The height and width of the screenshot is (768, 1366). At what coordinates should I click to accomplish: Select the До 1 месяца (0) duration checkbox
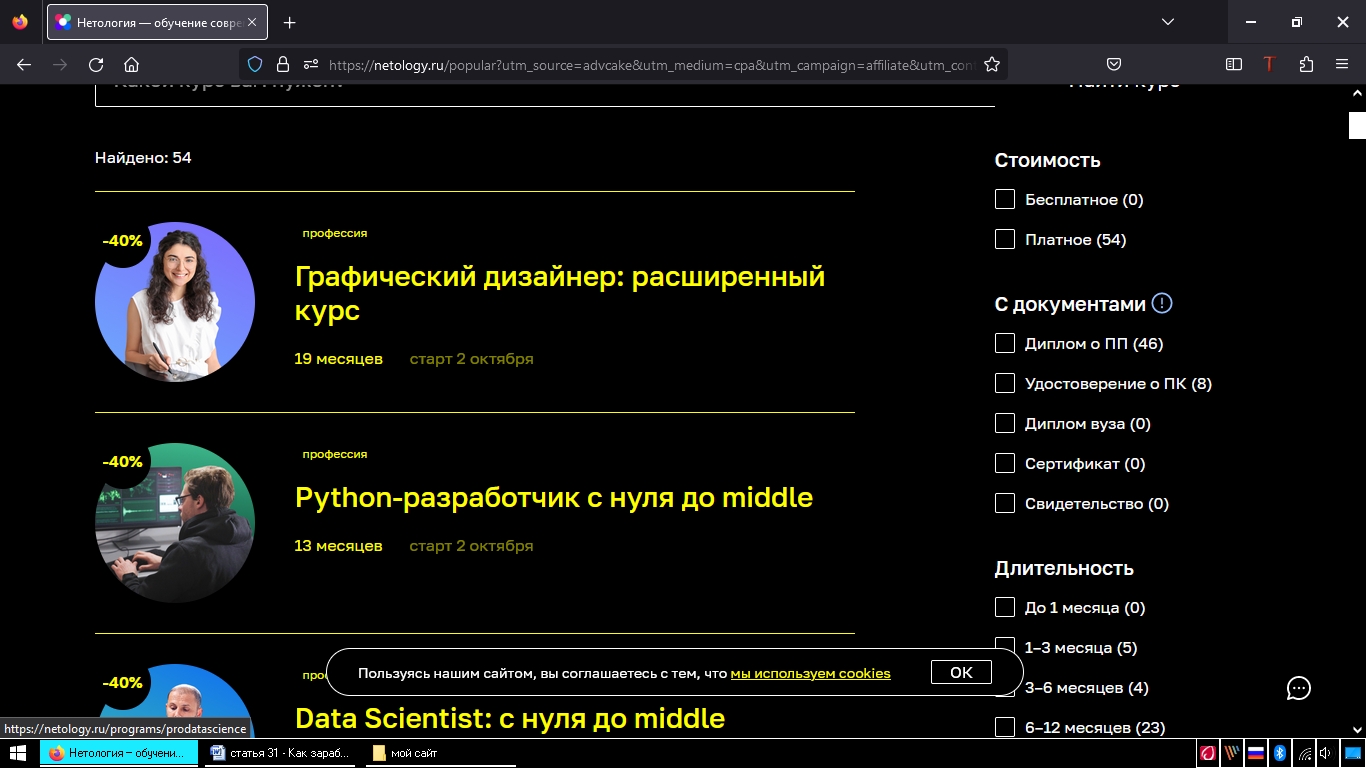(x=1005, y=607)
